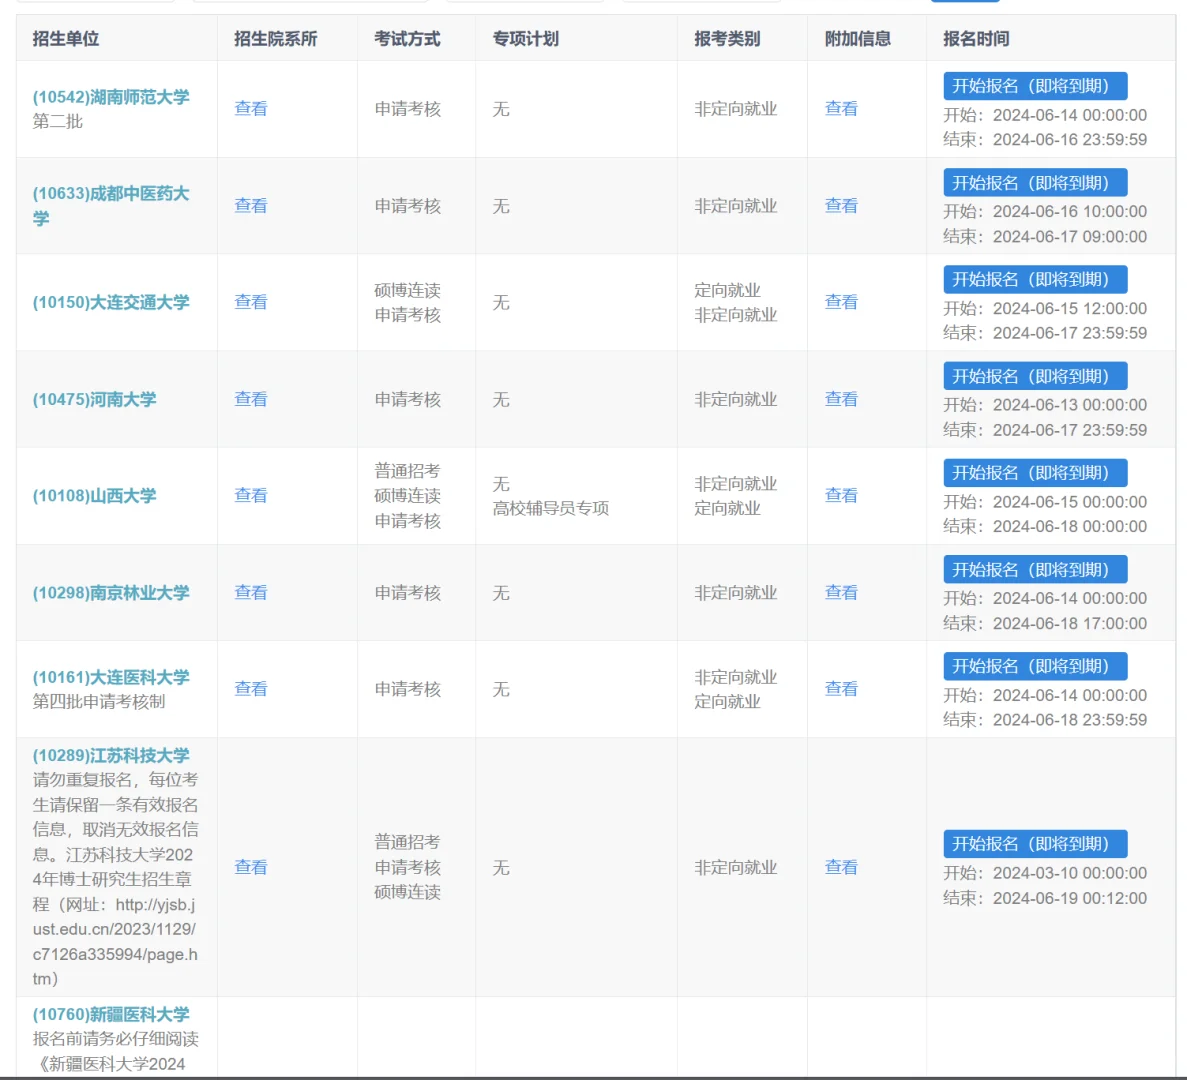Select 申请考核 in the 南京林业大学 row
Viewport: 1187px width, 1080px height.
click(x=407, y=593)
